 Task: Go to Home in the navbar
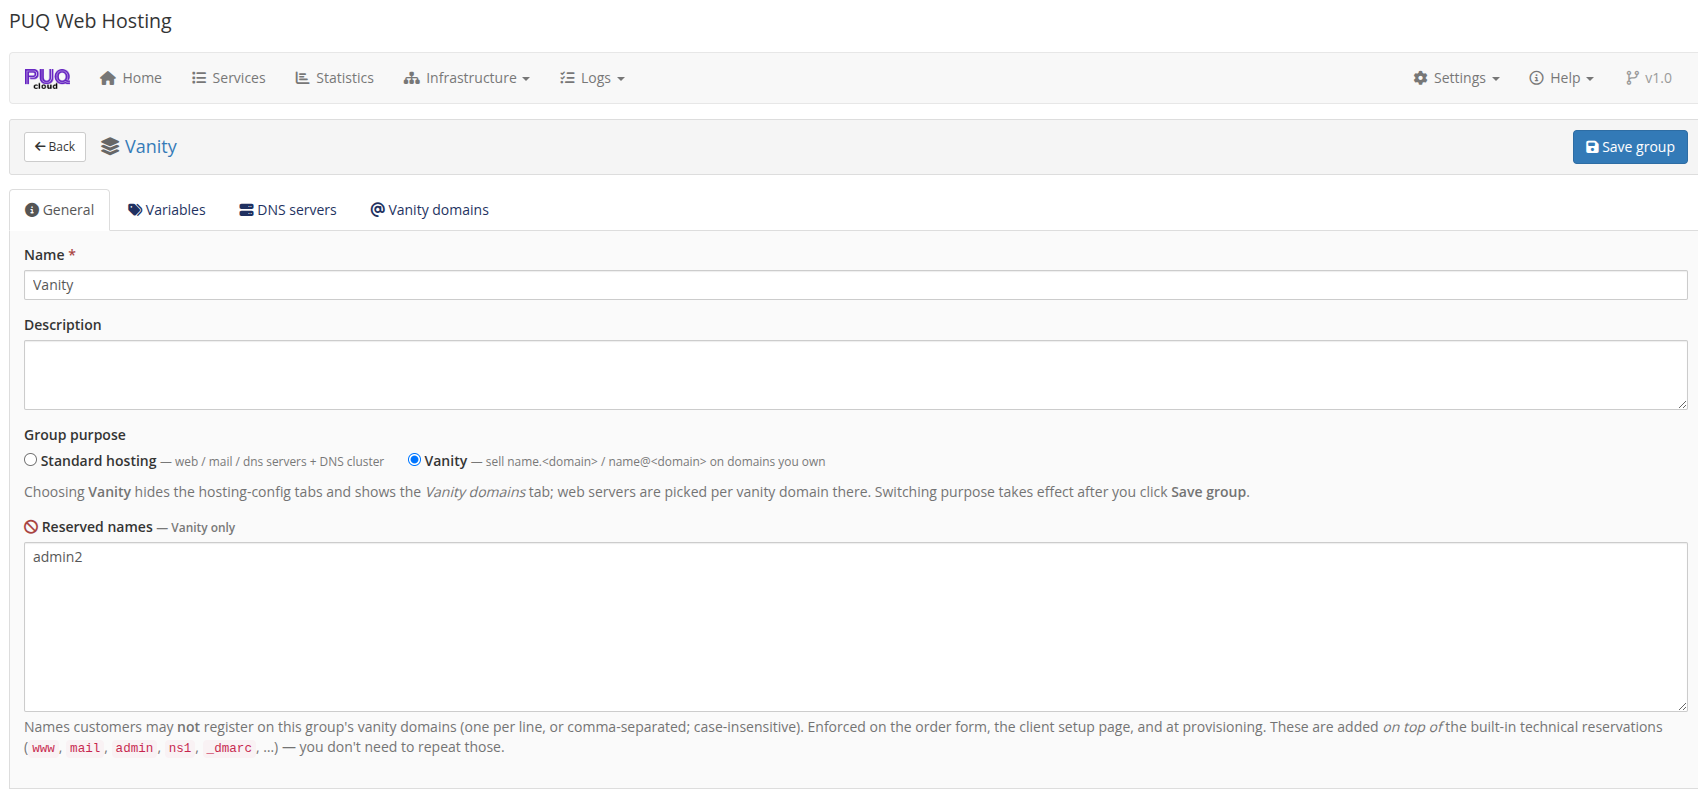(x=131, y=78)
